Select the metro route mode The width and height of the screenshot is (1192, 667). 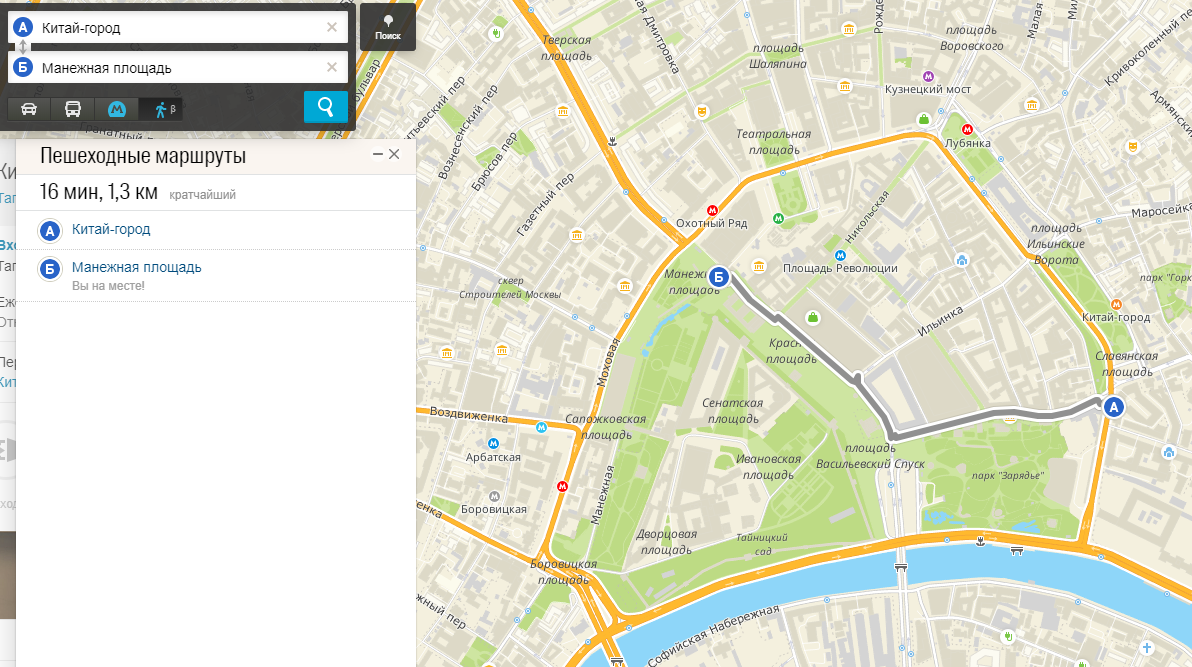pyautogui.click(x=116, y=109)
